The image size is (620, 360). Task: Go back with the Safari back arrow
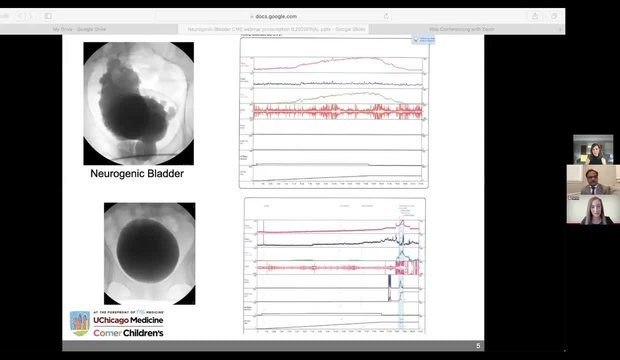coord(19,16)
